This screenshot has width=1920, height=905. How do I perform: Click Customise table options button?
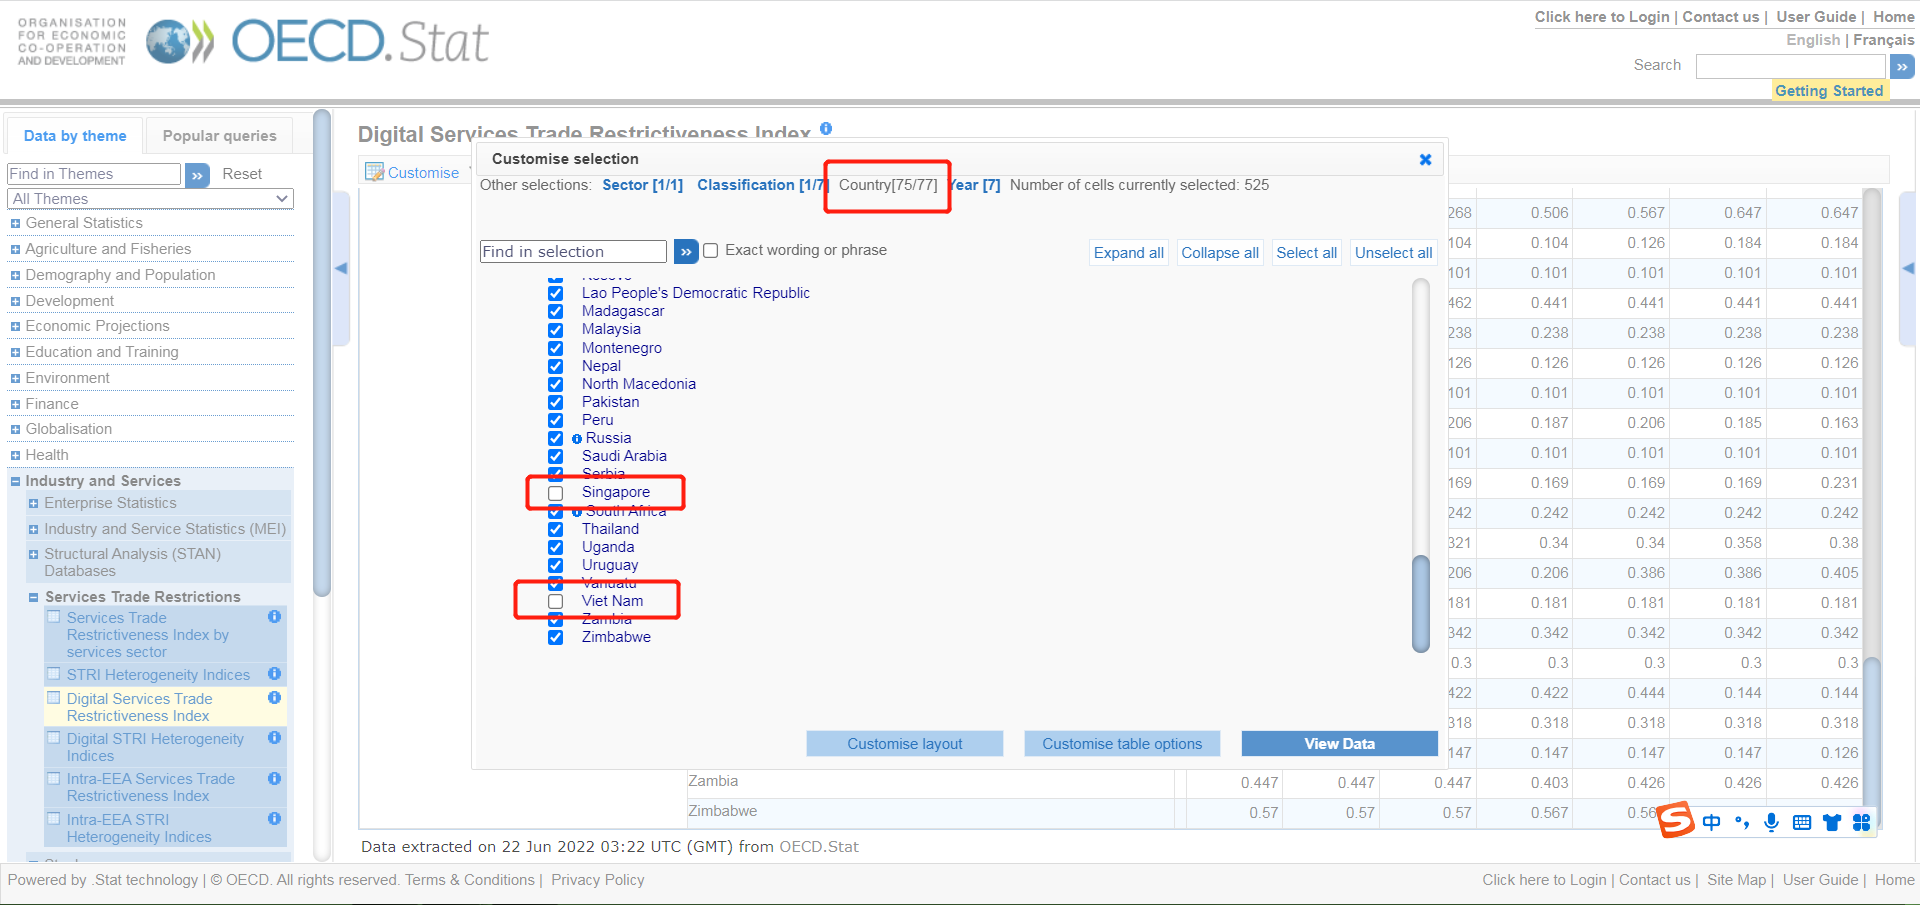pos(1122,744)
